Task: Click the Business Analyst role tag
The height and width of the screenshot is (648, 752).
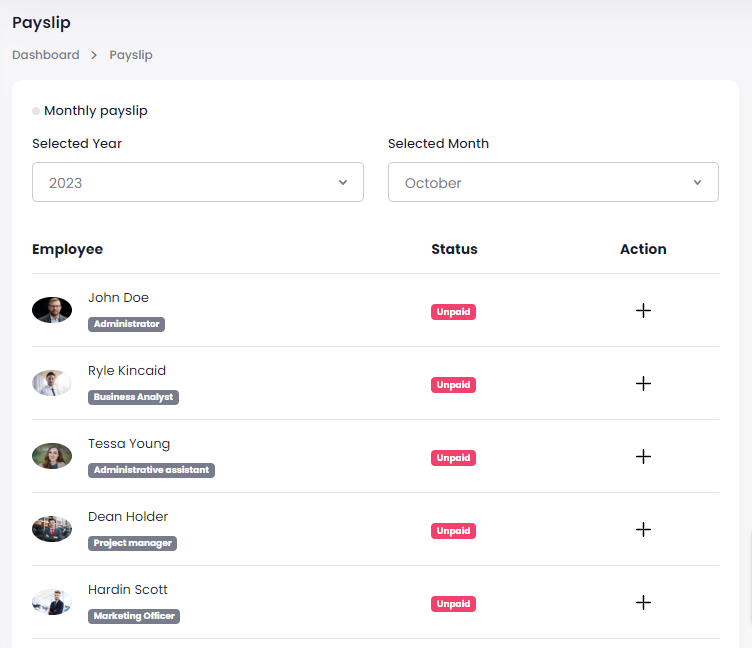Action: [133, 397]
